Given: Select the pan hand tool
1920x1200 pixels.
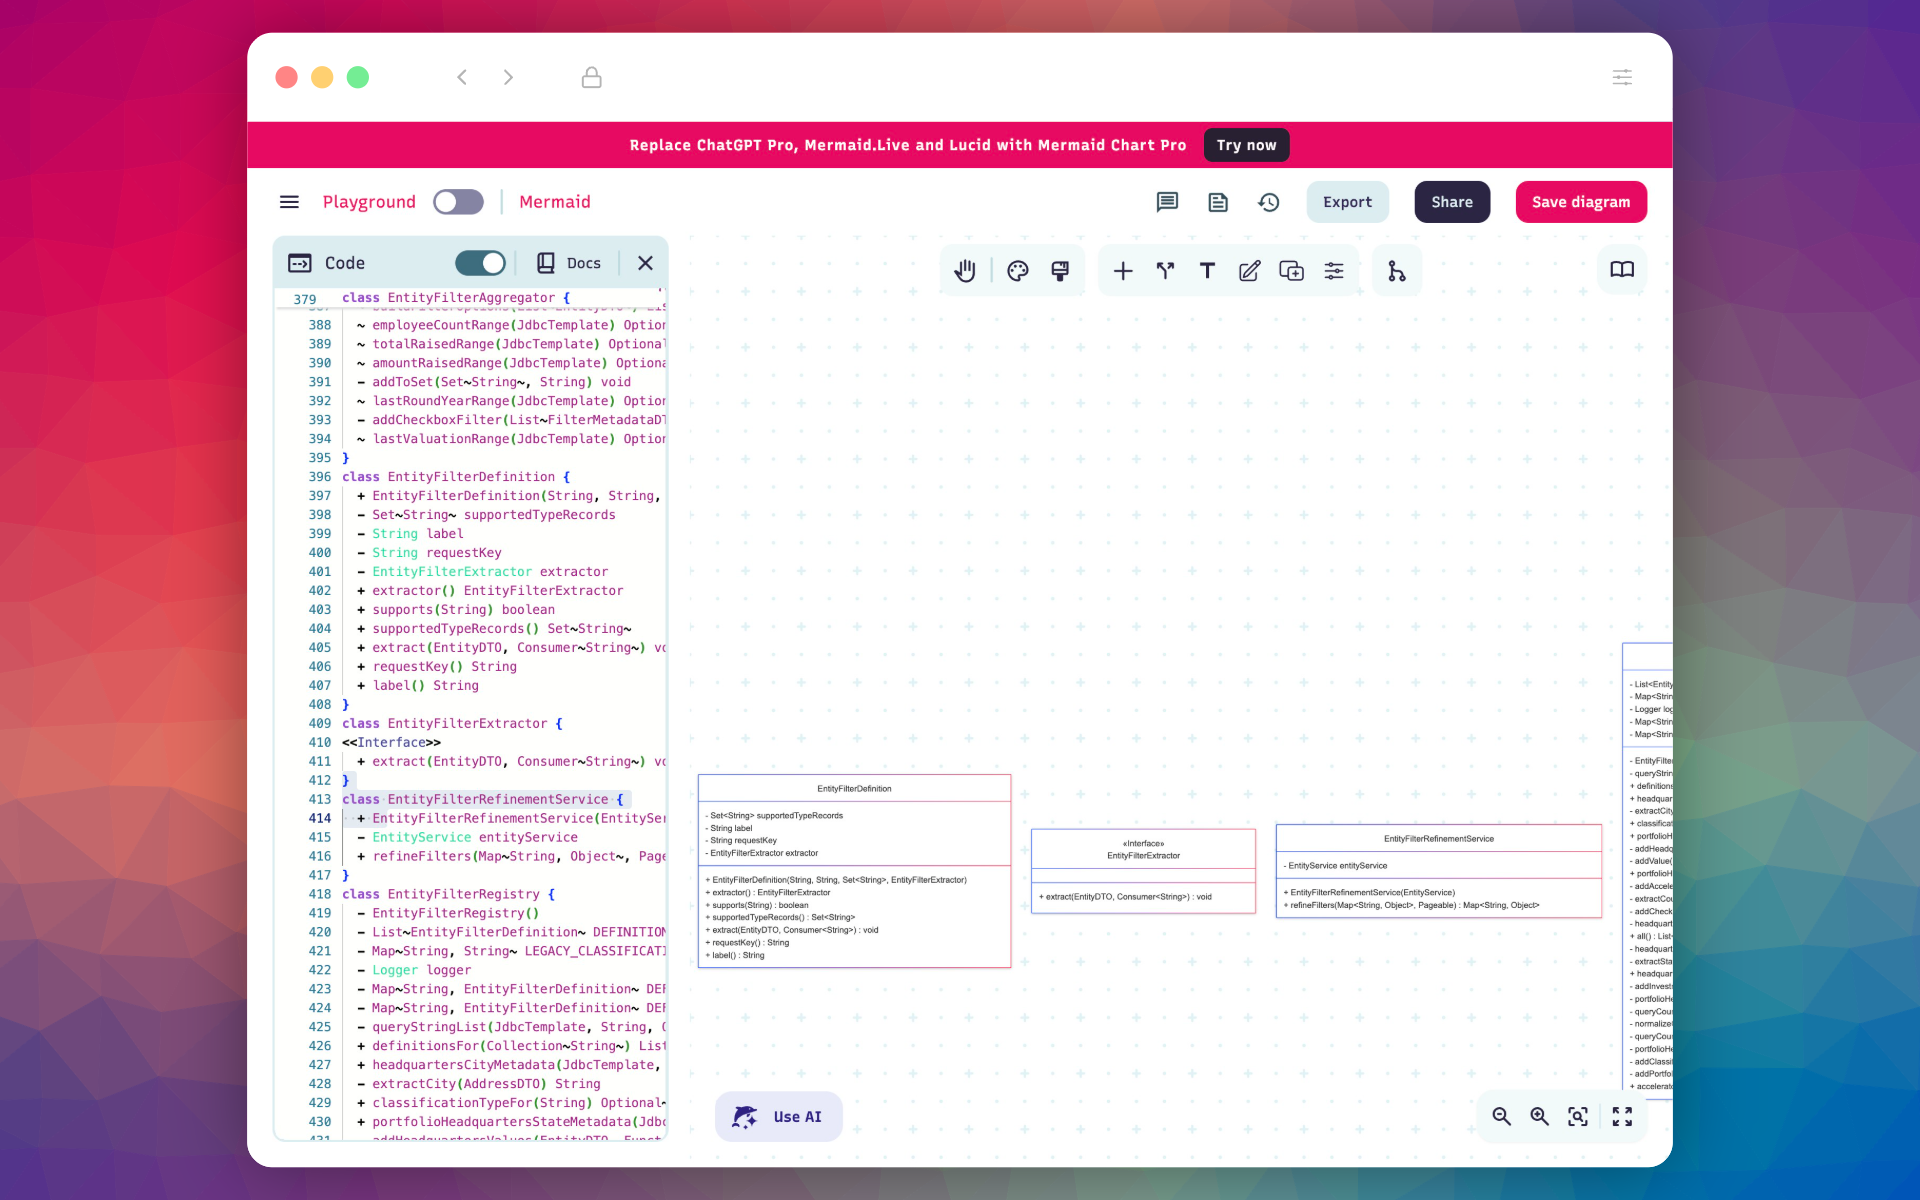Looking at the screenshot, I should (x=964, y=270).
